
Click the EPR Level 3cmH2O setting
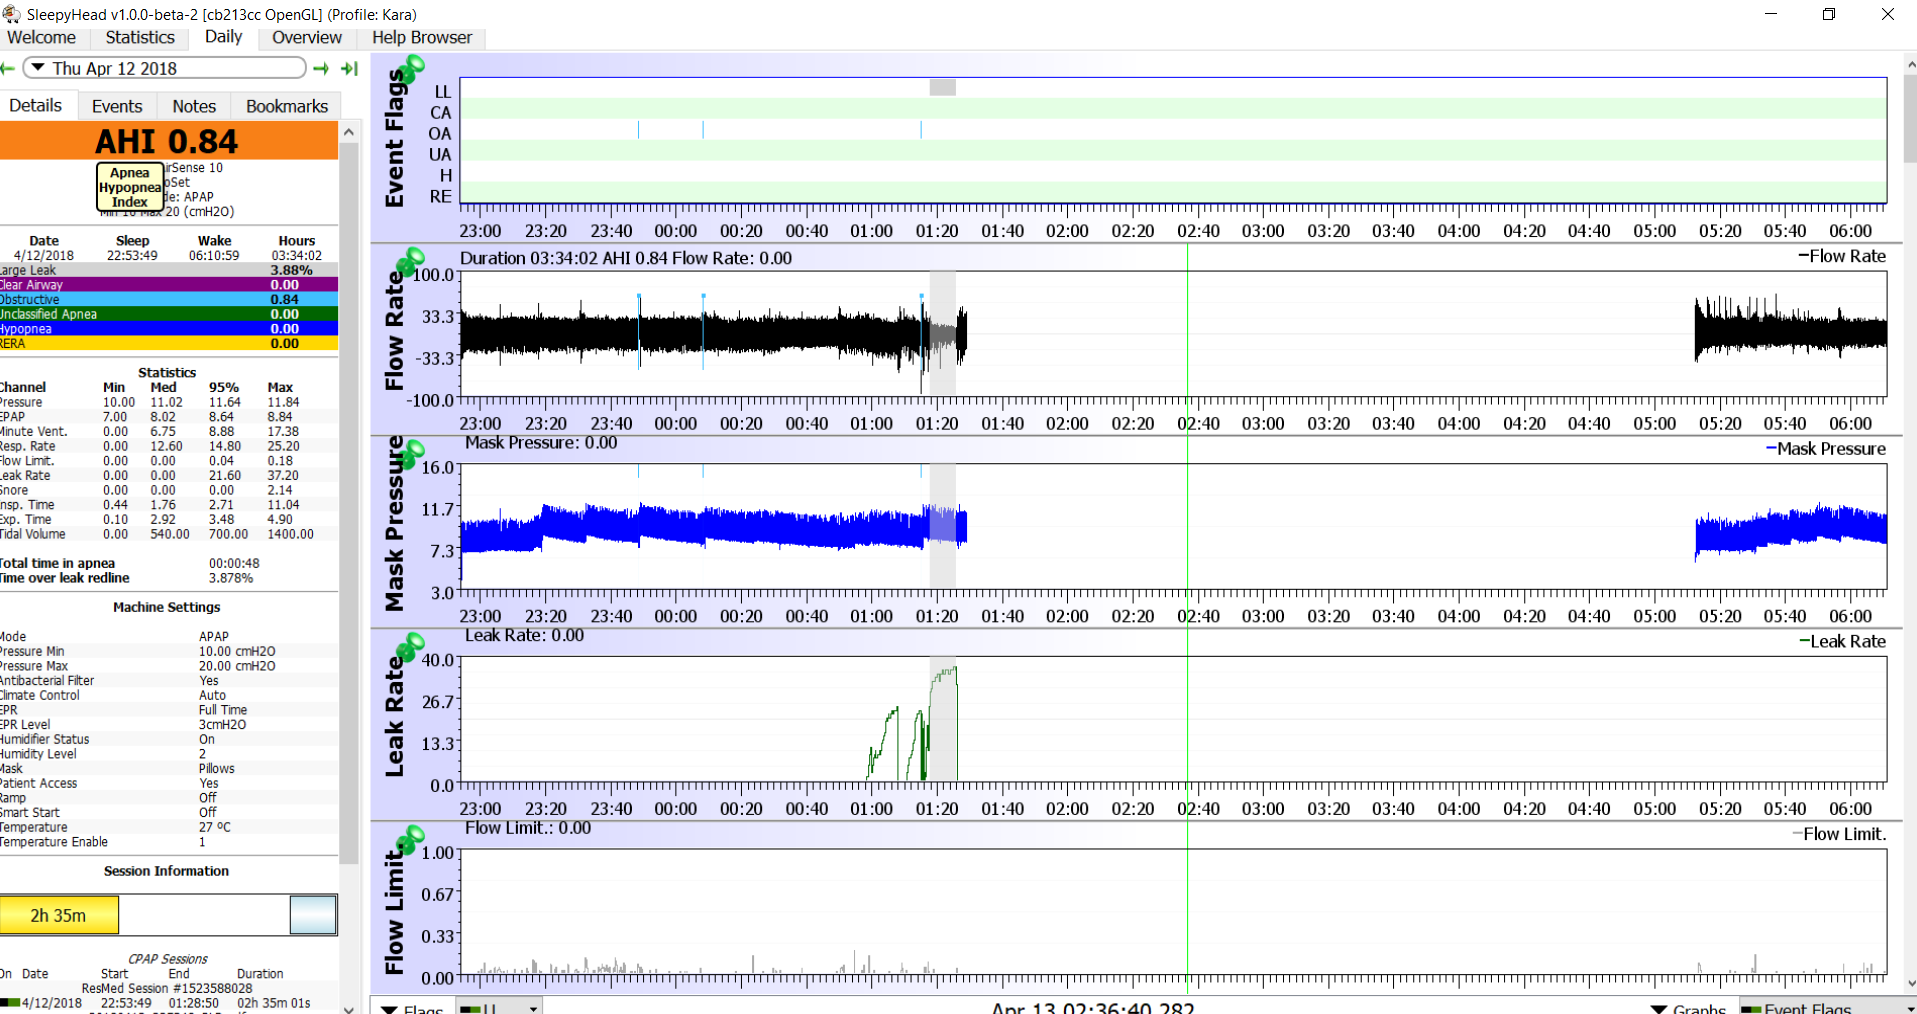[x=222, y=725]
